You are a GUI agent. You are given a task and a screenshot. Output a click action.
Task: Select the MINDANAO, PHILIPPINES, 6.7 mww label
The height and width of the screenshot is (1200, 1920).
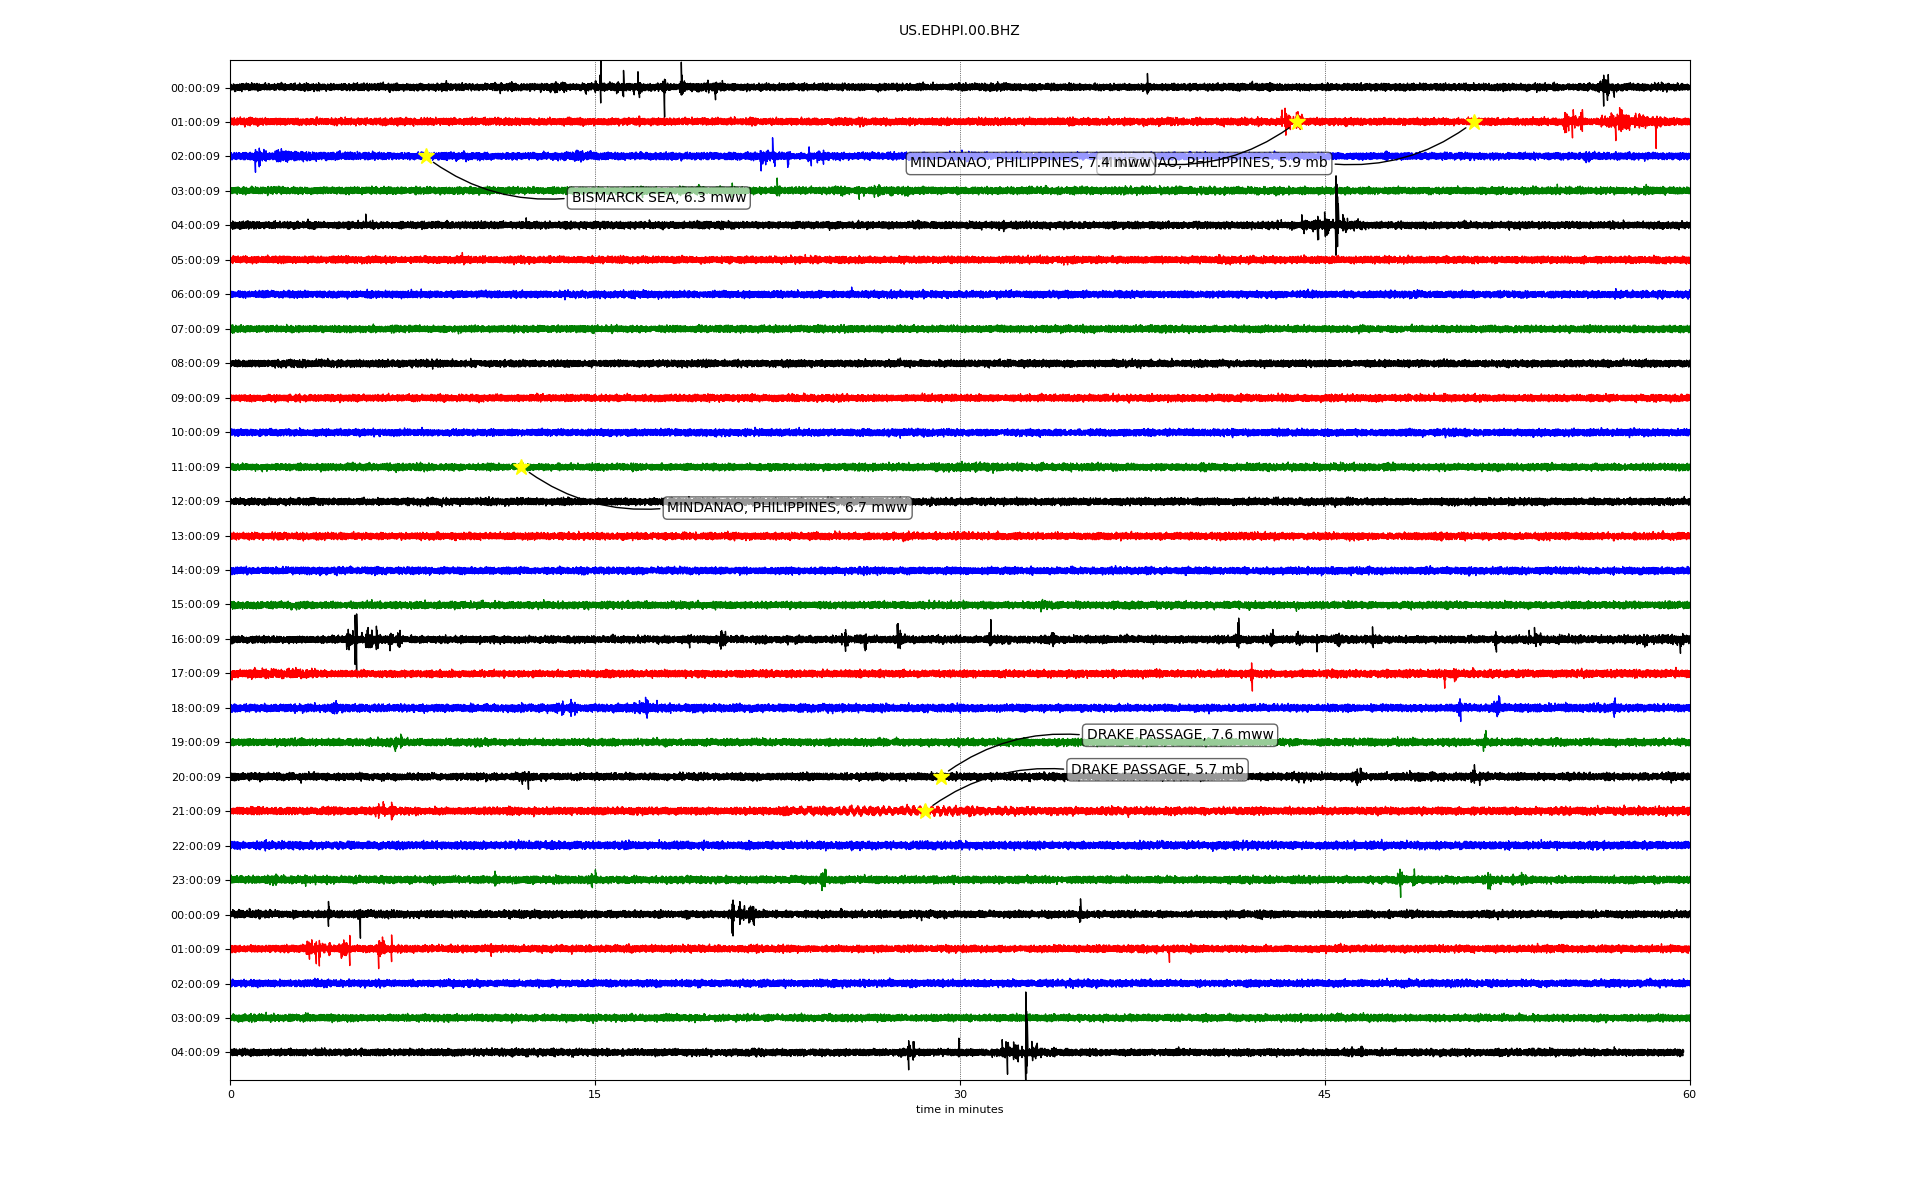click(x=786, y=508)
